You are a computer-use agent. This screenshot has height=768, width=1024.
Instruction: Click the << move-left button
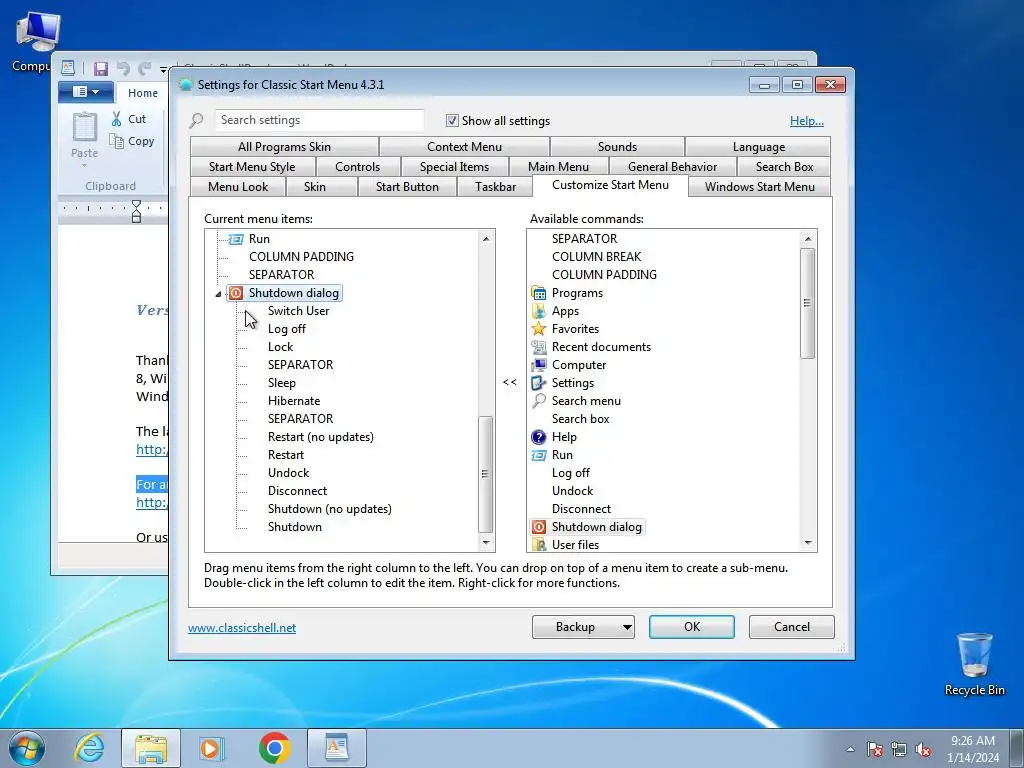point(510,382)
